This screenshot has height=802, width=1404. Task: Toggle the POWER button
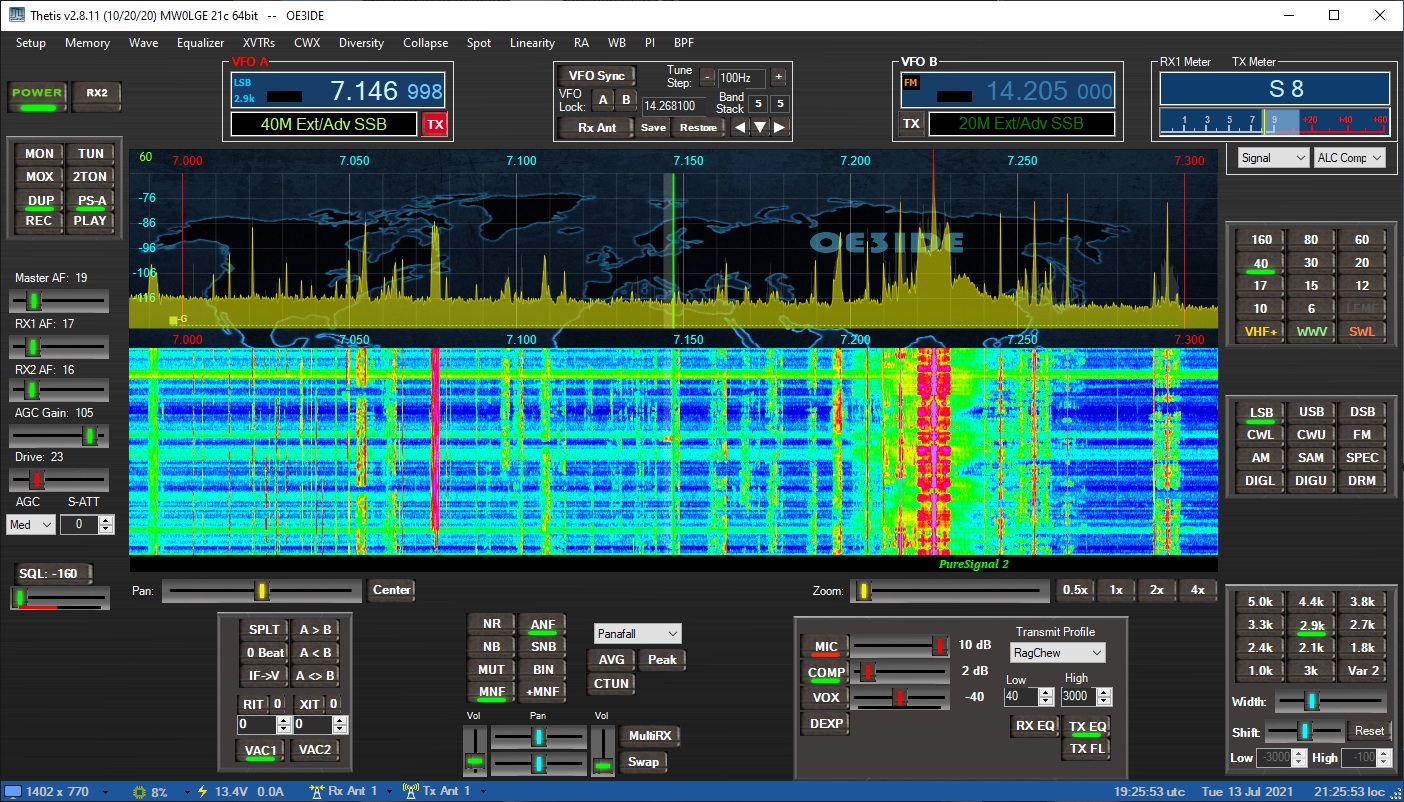pyautogui.click(x=37, y=94)
